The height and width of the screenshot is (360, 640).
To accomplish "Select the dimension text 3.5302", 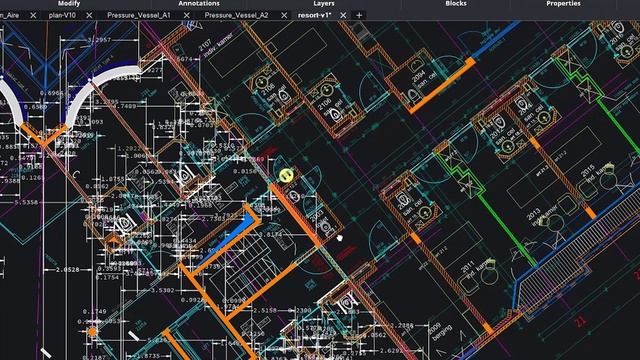I will coord(162,291).
